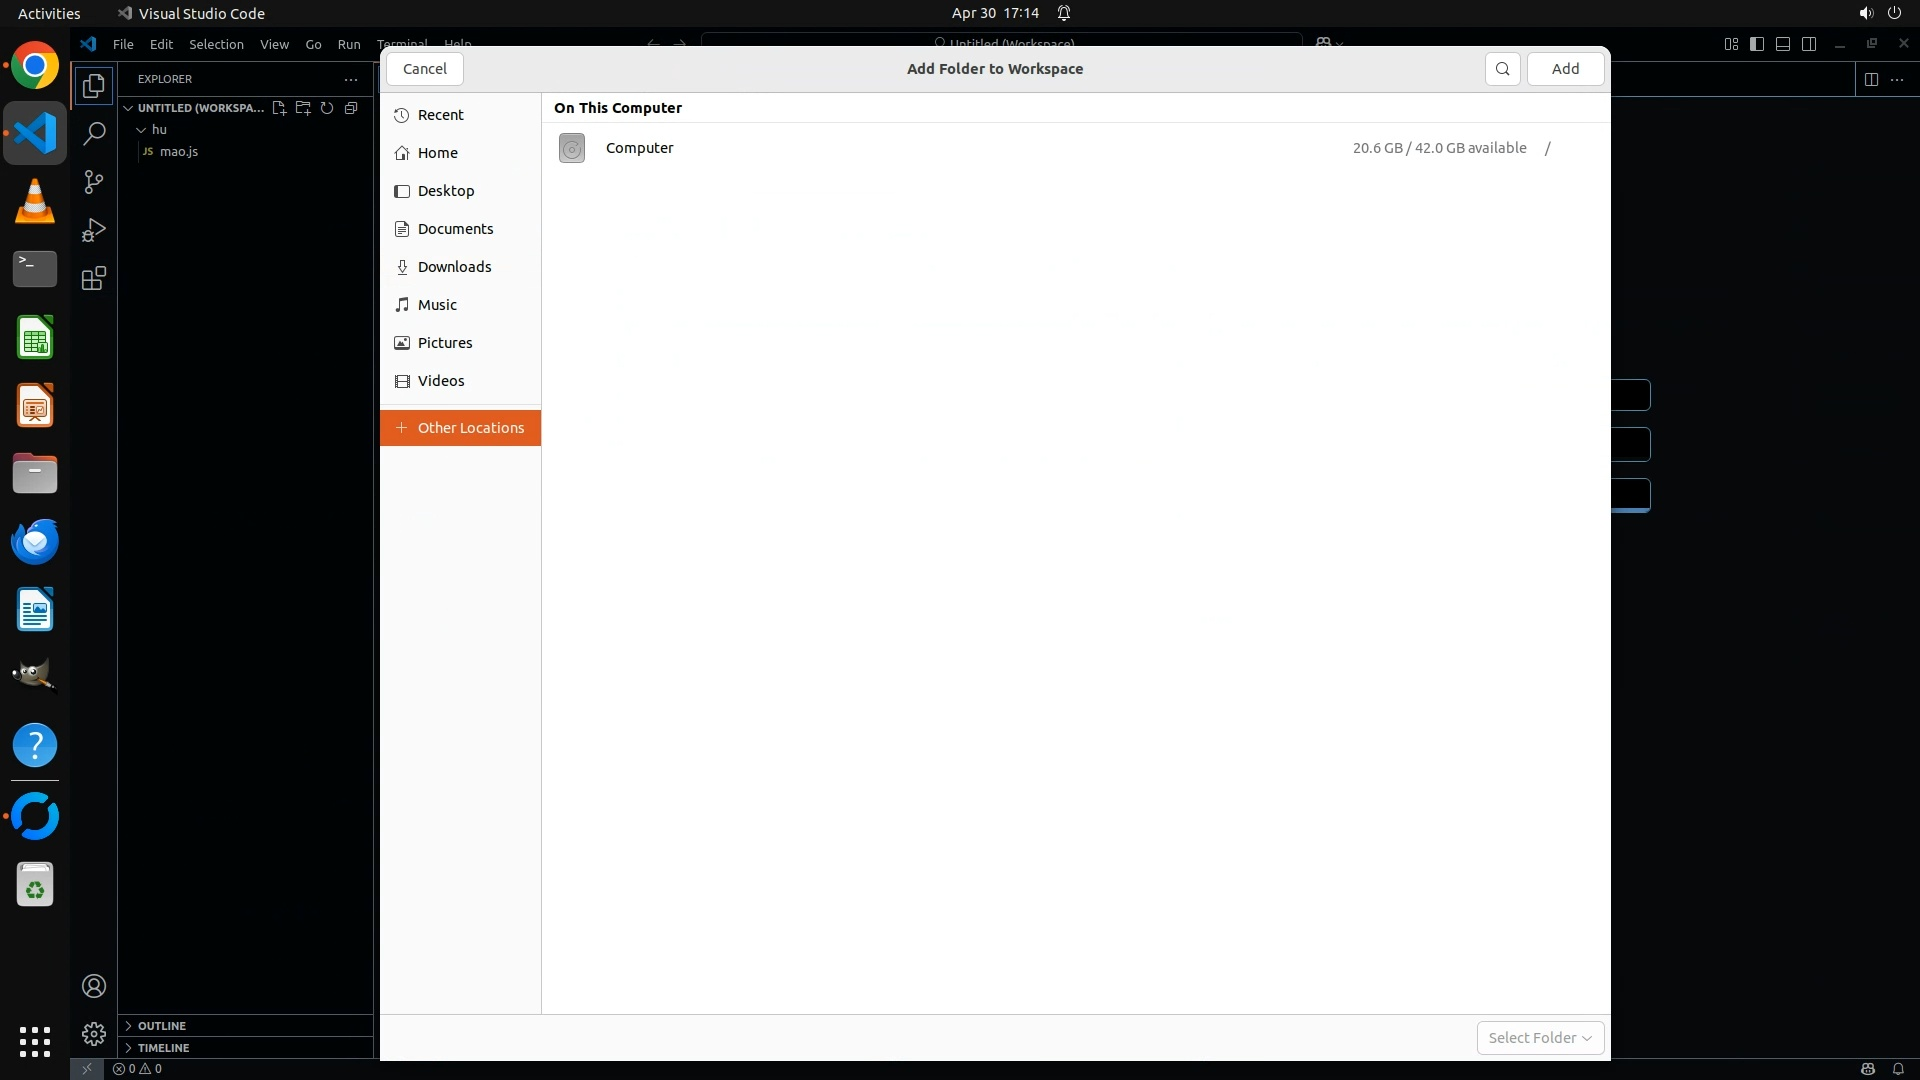This screenshot has width=1920, height=1080.
Task: Open the File menu
Action: pyautogui.click(x=123, y=44)
